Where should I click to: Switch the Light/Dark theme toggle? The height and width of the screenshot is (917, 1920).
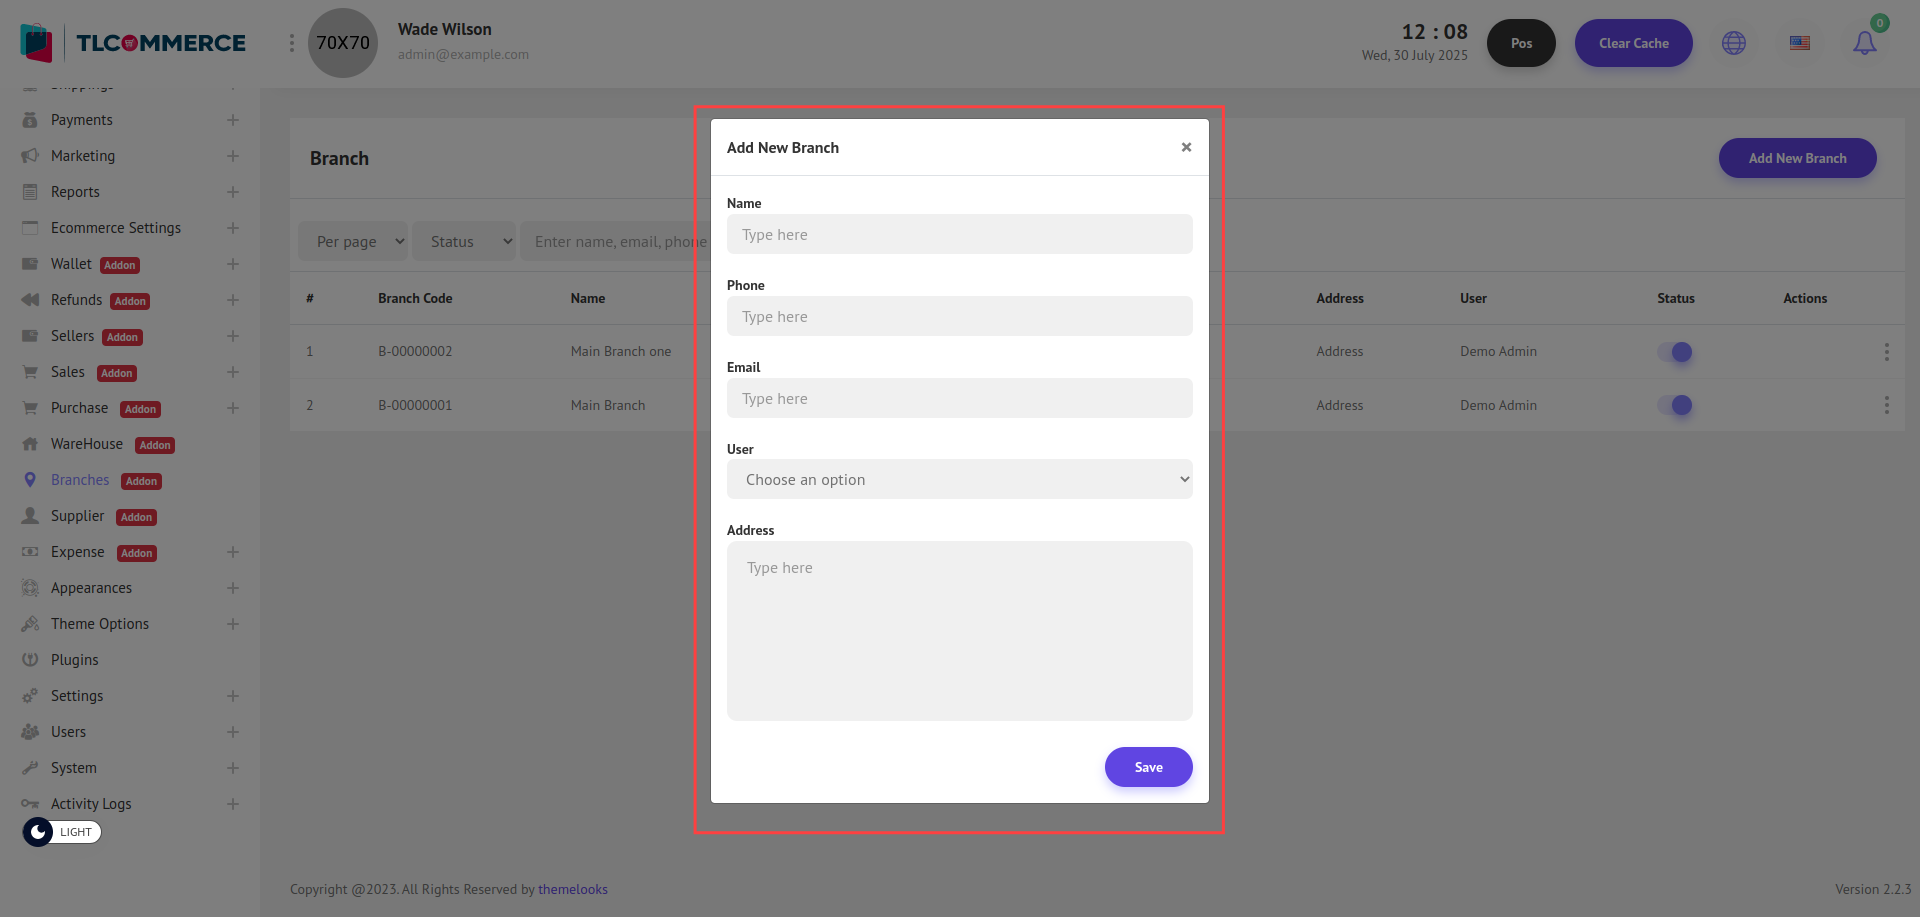pyautogui.click(x=62, y=832)
